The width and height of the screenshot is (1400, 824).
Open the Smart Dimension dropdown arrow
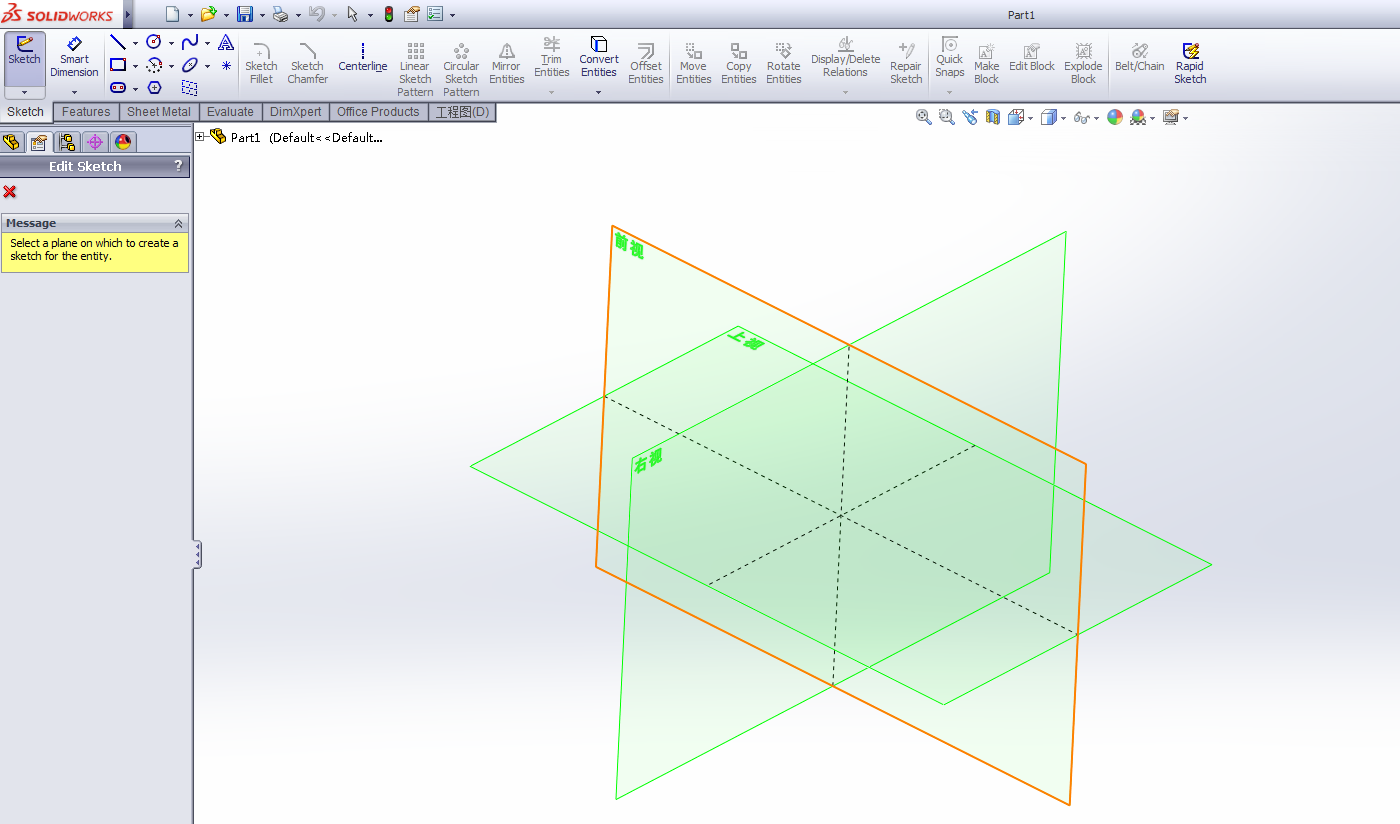(74, 93)
